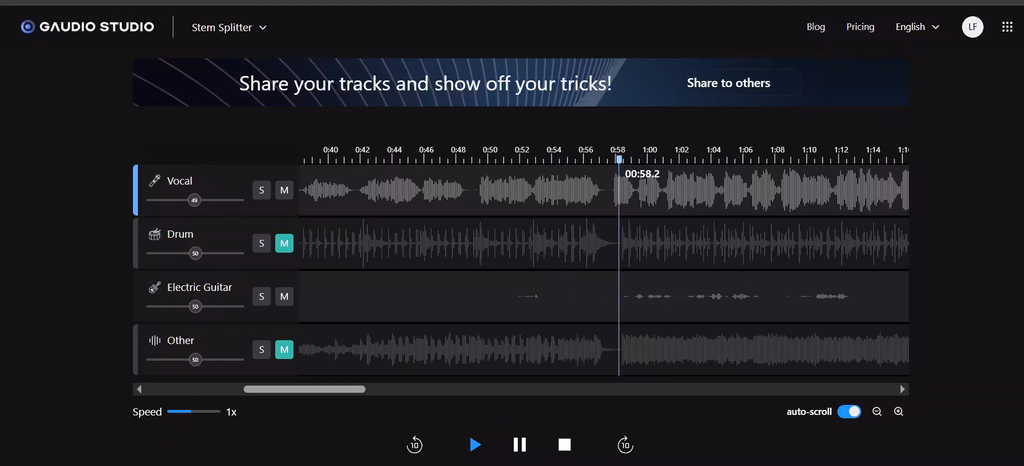This screenshot has width=1024, height=466.
Task: Toggle the auto-scroll switch off
Action: [849, 412]
